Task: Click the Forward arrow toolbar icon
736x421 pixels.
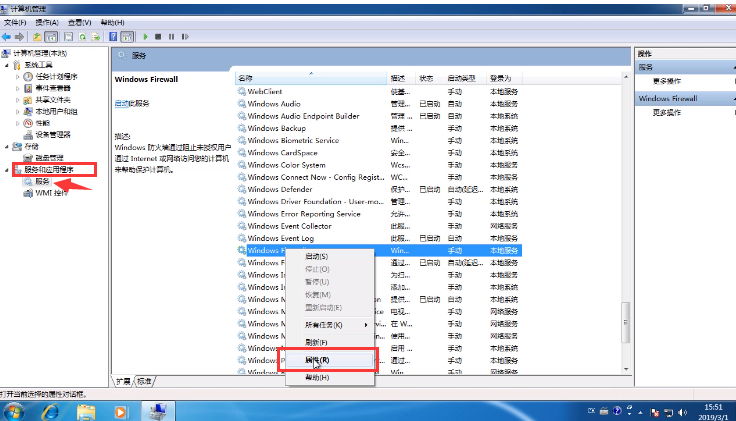Action: [x=19, y=37]
